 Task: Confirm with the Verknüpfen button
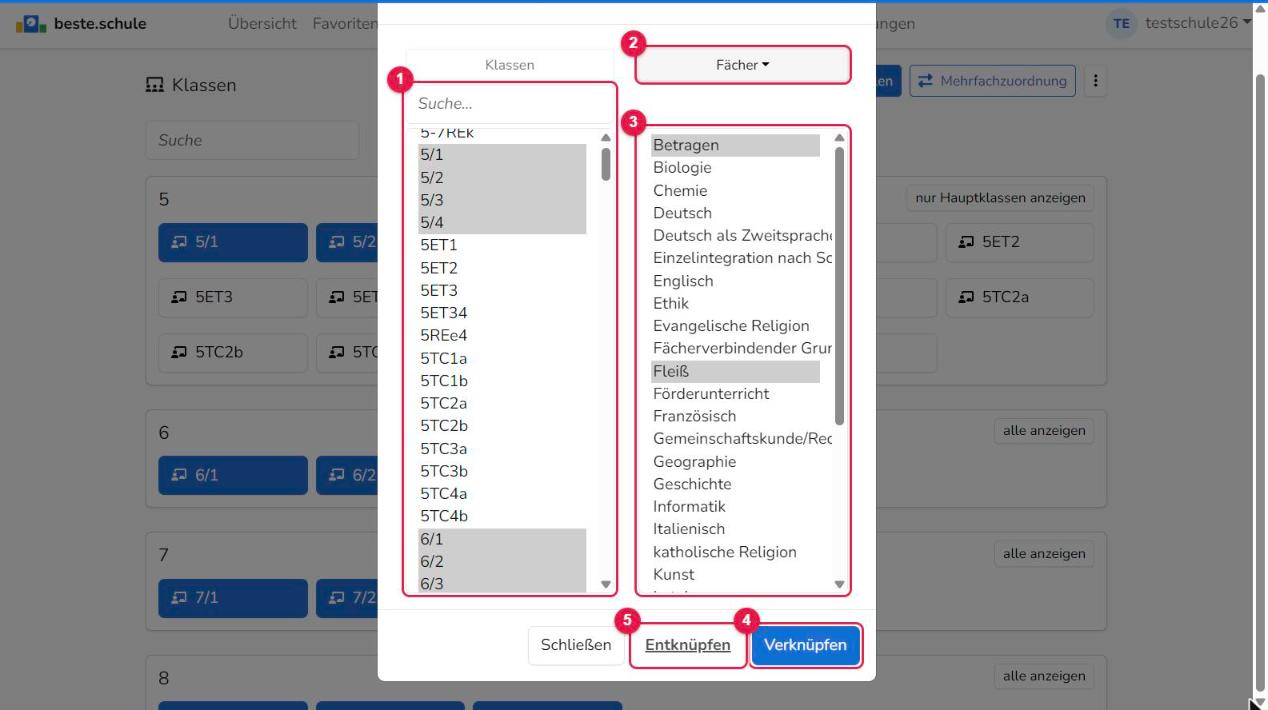pos(805,645)
